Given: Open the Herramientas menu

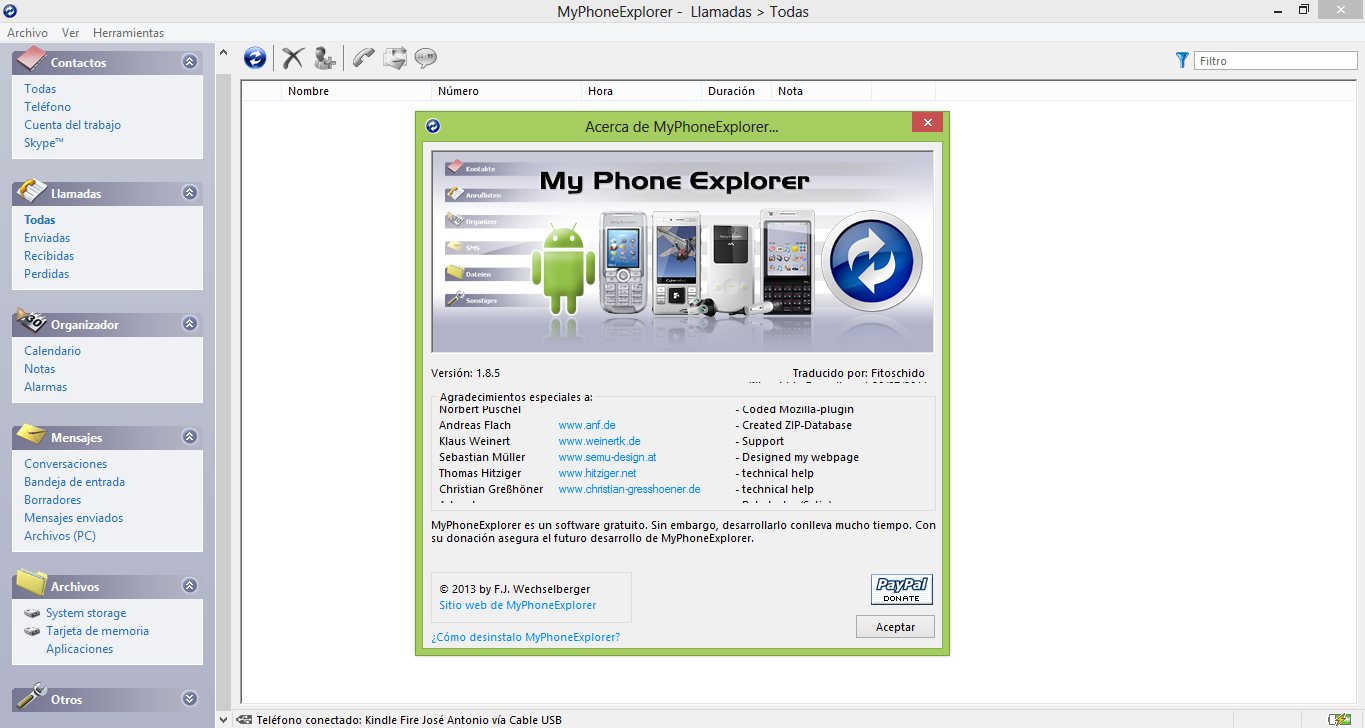Looking at the screenshot, I should 129,33.
